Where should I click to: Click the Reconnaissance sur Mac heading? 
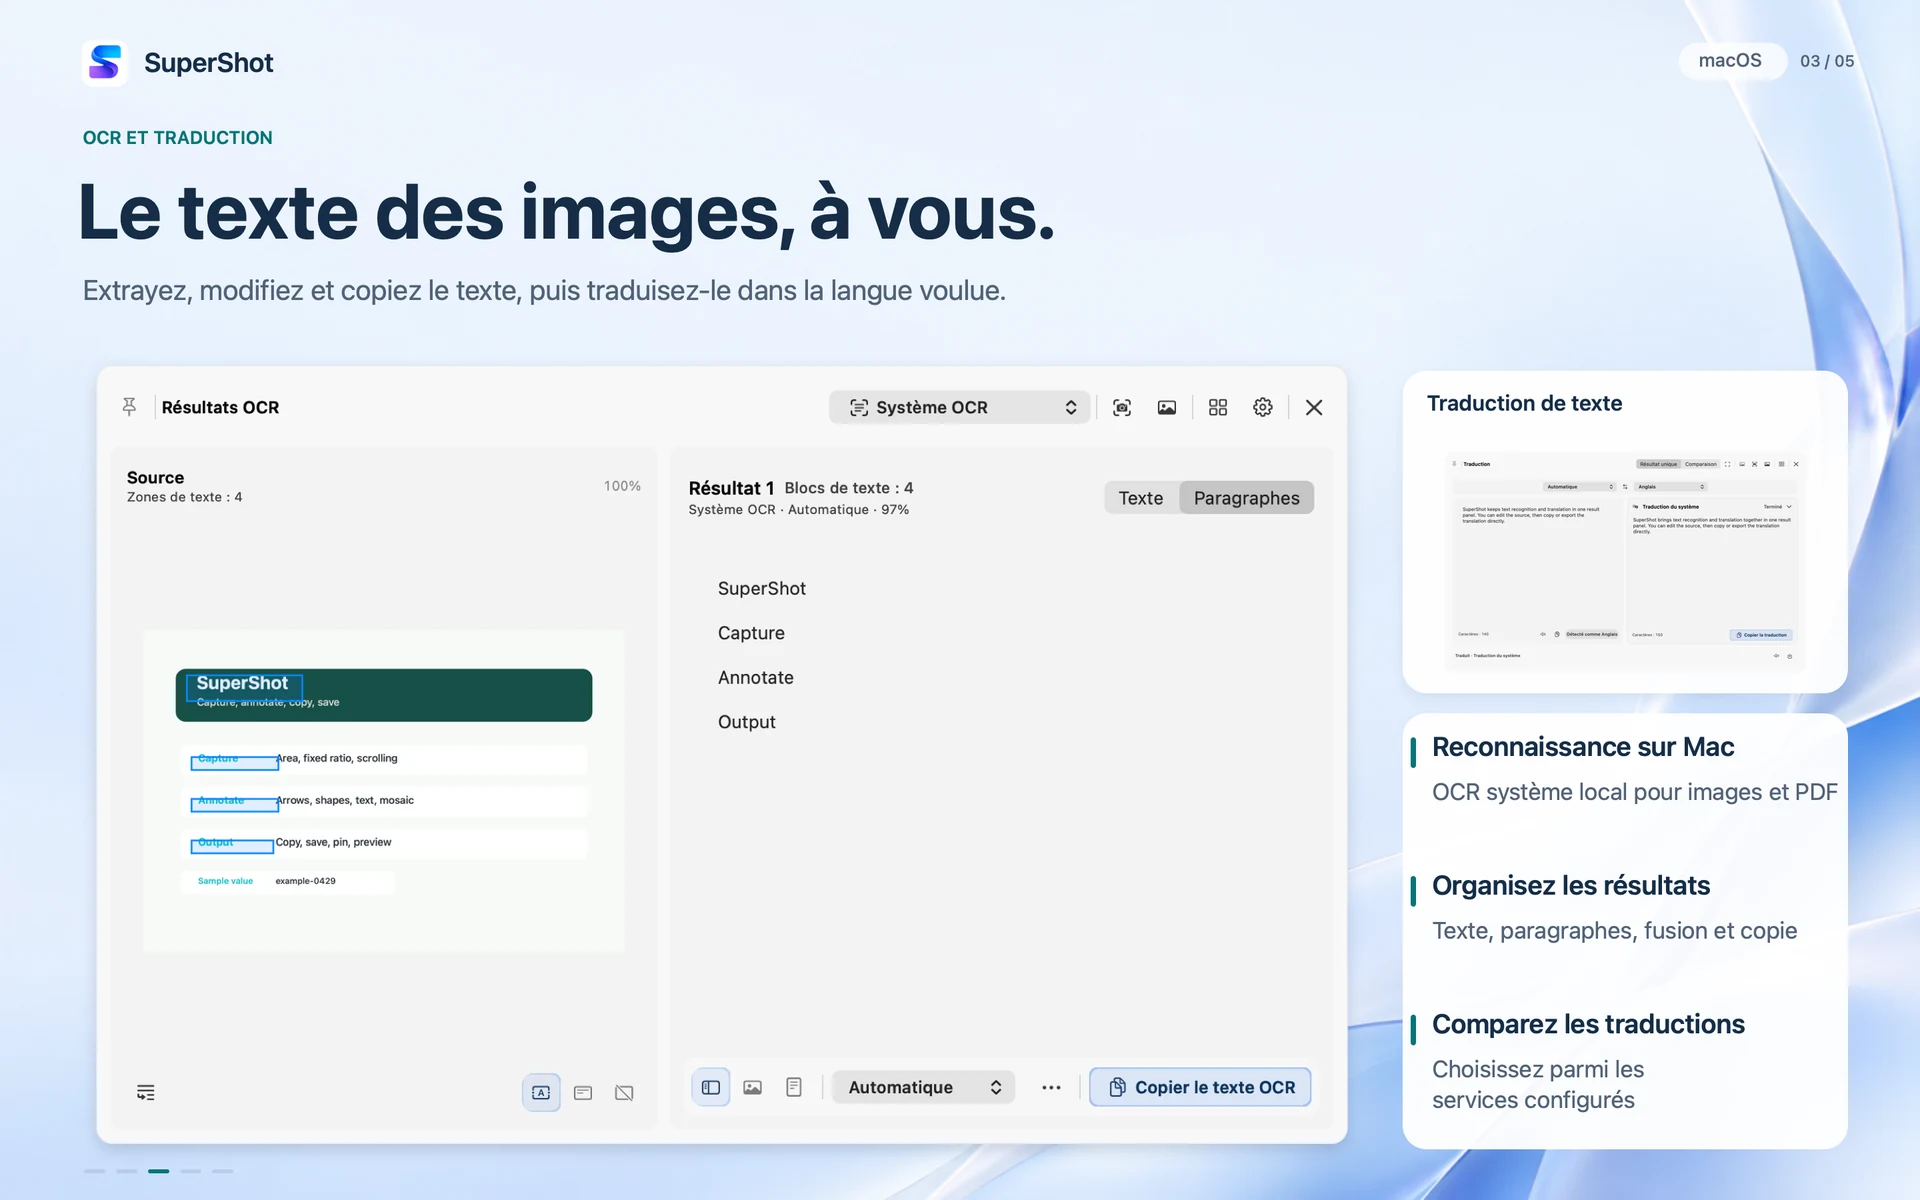point(1583,747)
